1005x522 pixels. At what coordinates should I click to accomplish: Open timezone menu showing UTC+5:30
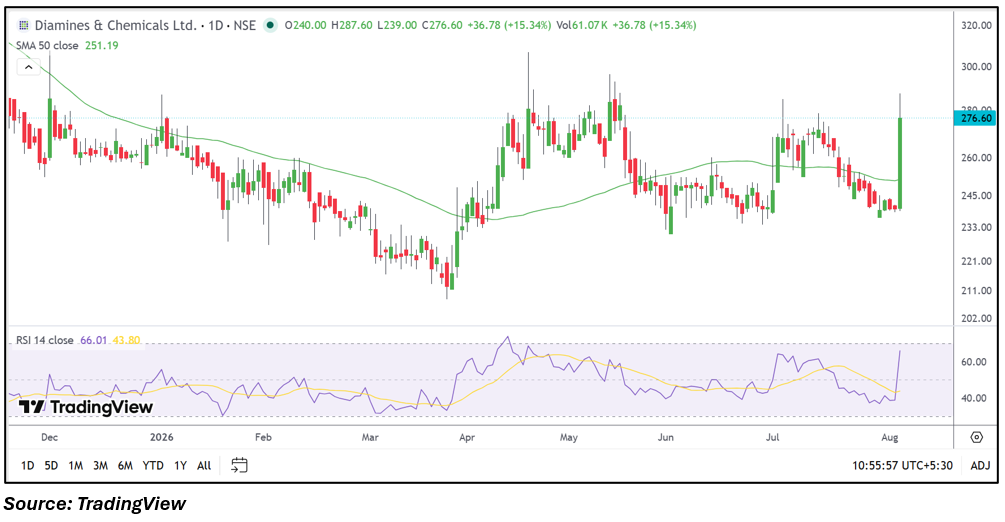click(x=902, y=466)
